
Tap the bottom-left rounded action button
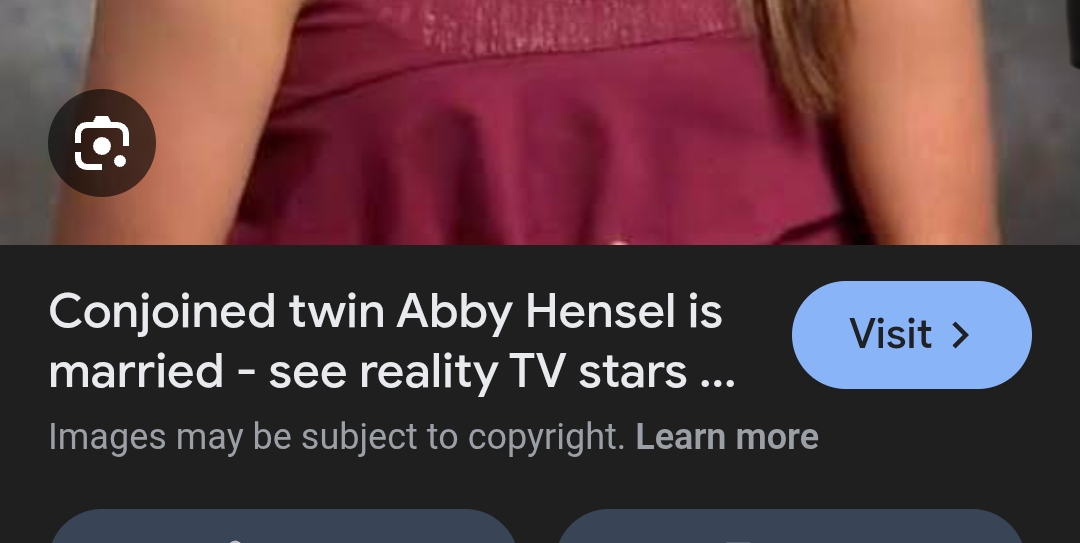(283, 526)
